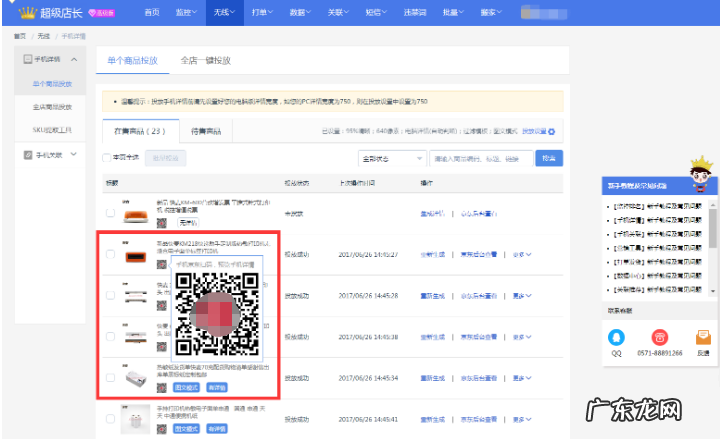Image resolution: width=720 pixels, height=439 pixels.
Task: Select the 在售商品 (23) tab
Action: coord(140,131)
